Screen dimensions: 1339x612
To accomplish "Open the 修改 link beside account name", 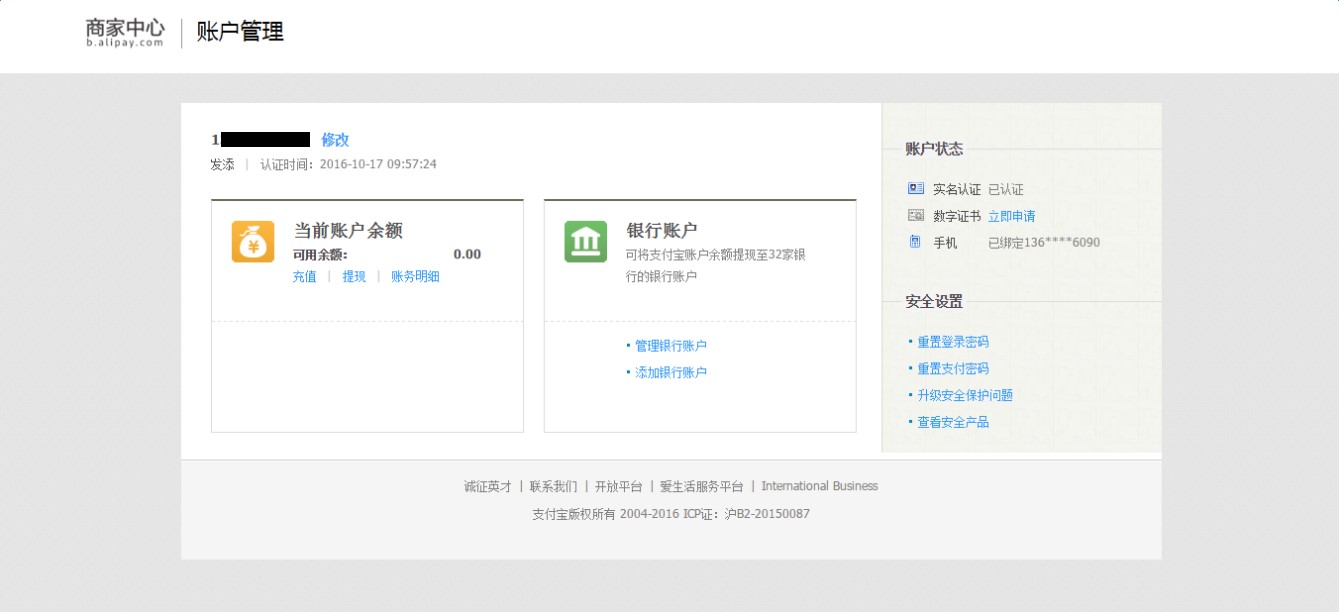I will pyautogui.click(x=335, y=140).
